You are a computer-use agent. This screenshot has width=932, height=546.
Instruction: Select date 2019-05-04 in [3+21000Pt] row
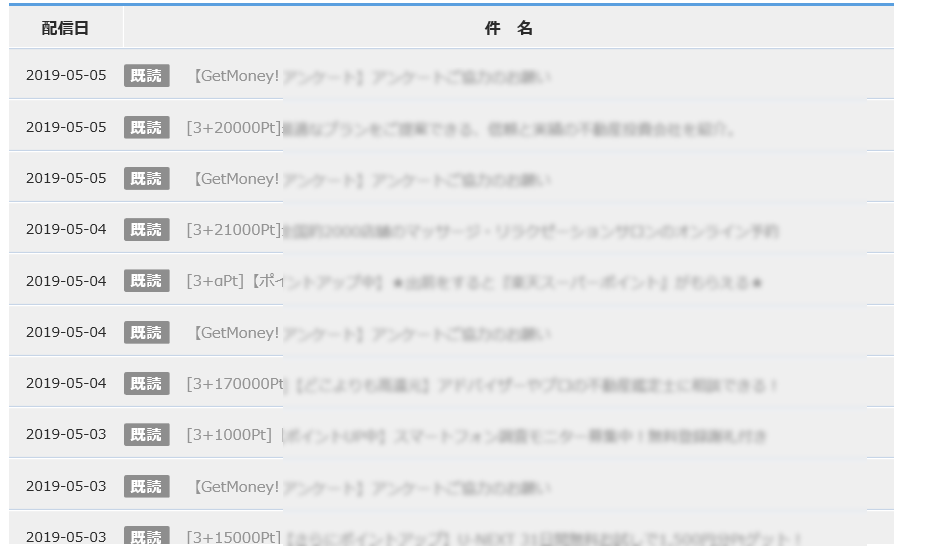pyautogui.click(x=66, y=229)
